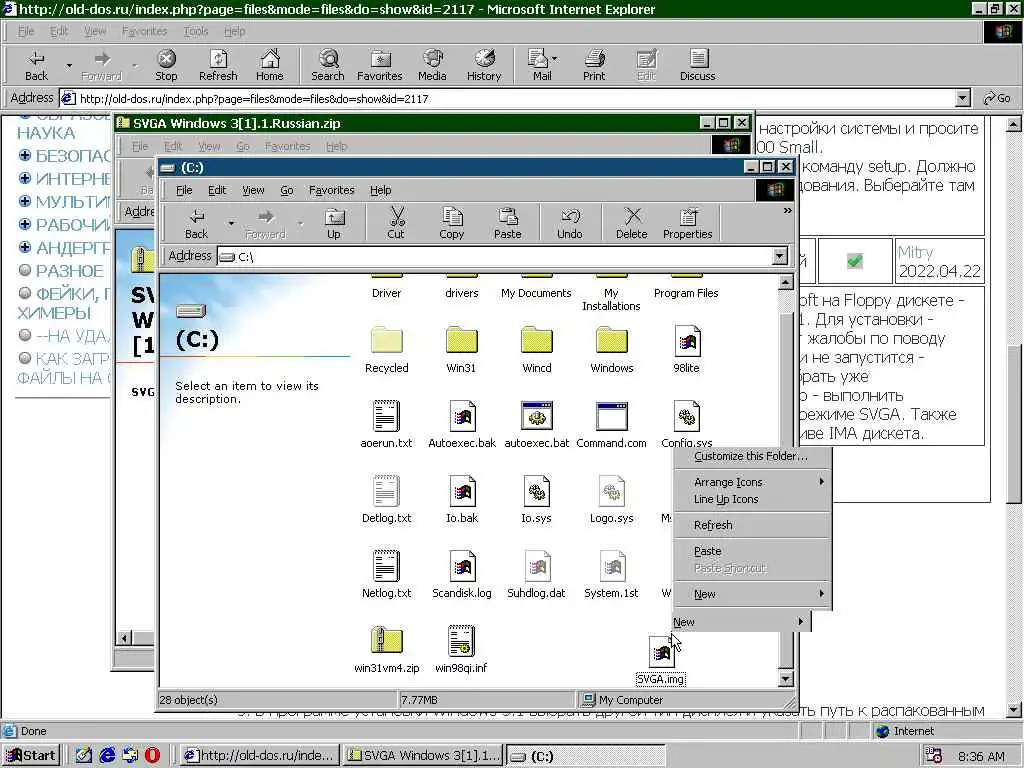
Task: Click the Opera icon in Quick Launch
Action: point(152,755)
